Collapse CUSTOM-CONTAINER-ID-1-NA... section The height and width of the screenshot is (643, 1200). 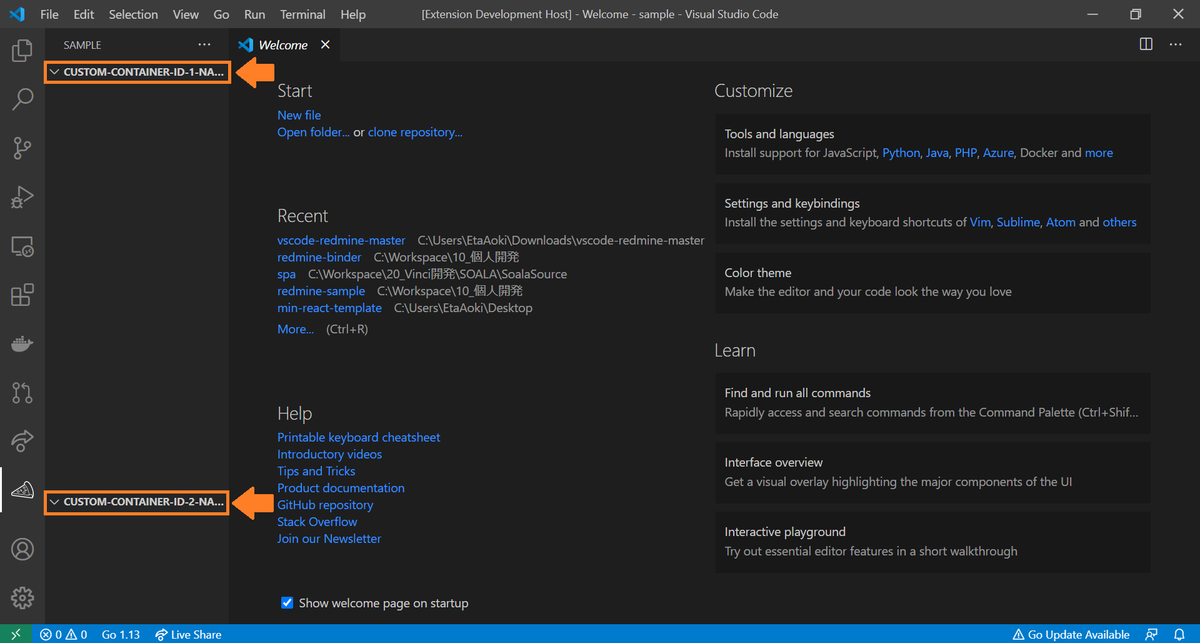pos(138,72)
